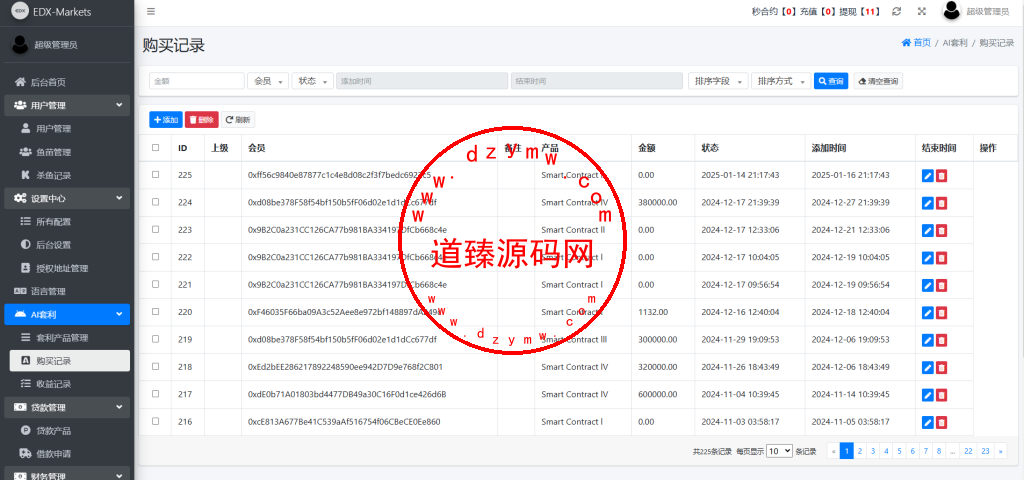Click the 刷新 button above table
This screenshot has height=480, width=1024.
point(238,120)
